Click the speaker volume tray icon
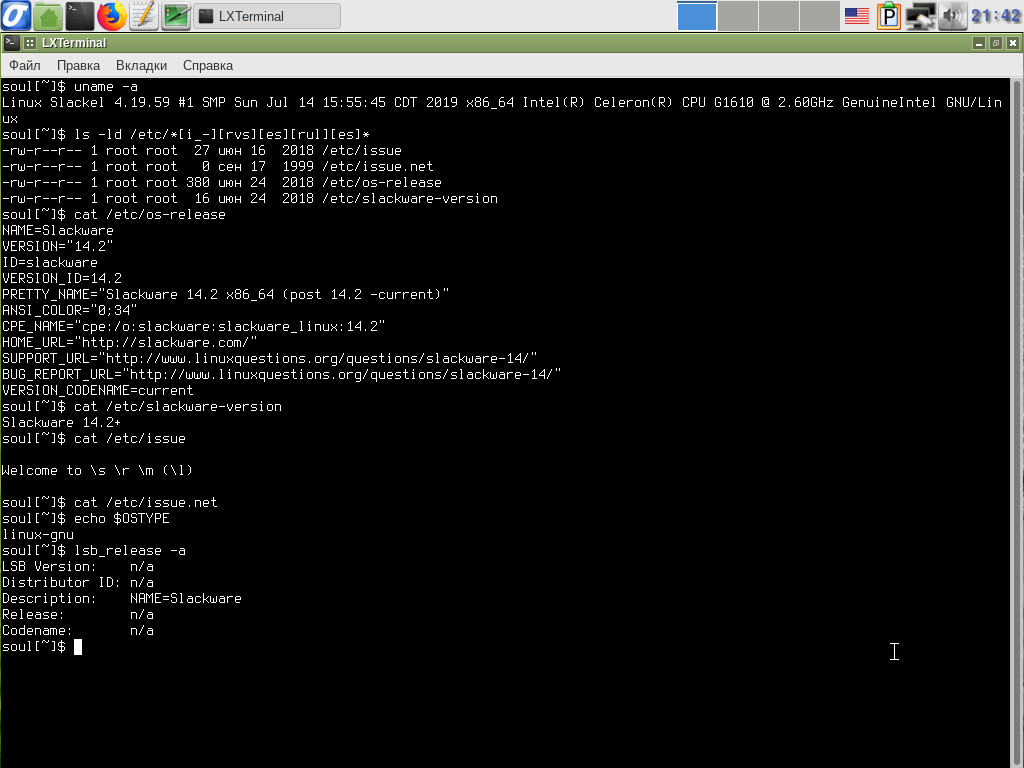Viewport: 1024px width, 768px height. tap(952, 16)
